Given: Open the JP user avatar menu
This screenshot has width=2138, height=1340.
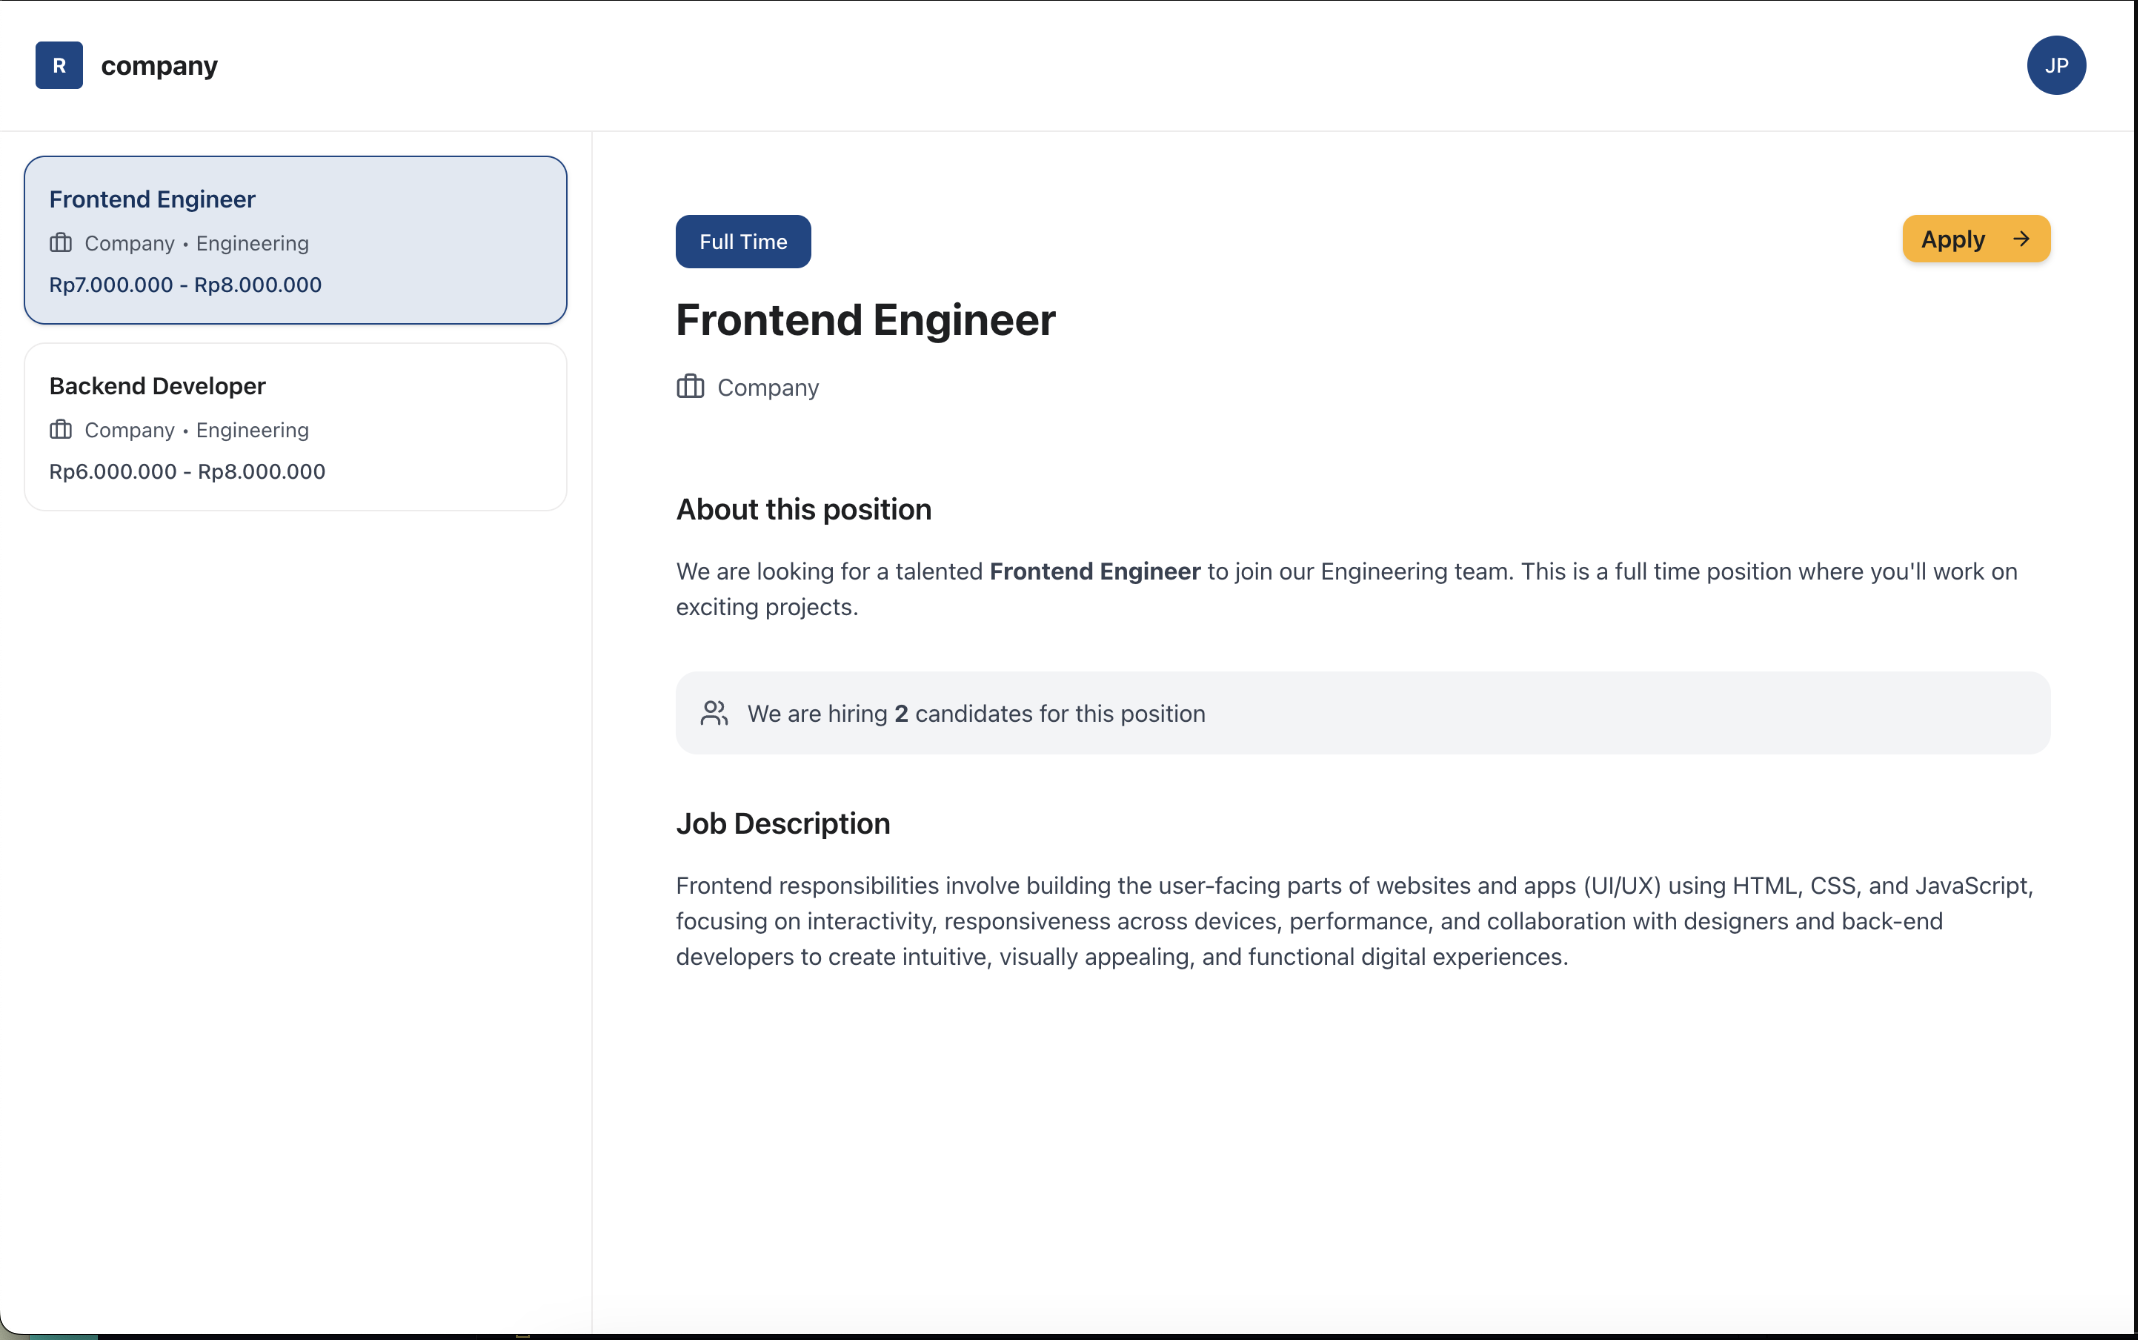Looking at the screenshot, I should [x=2055, y=66].
